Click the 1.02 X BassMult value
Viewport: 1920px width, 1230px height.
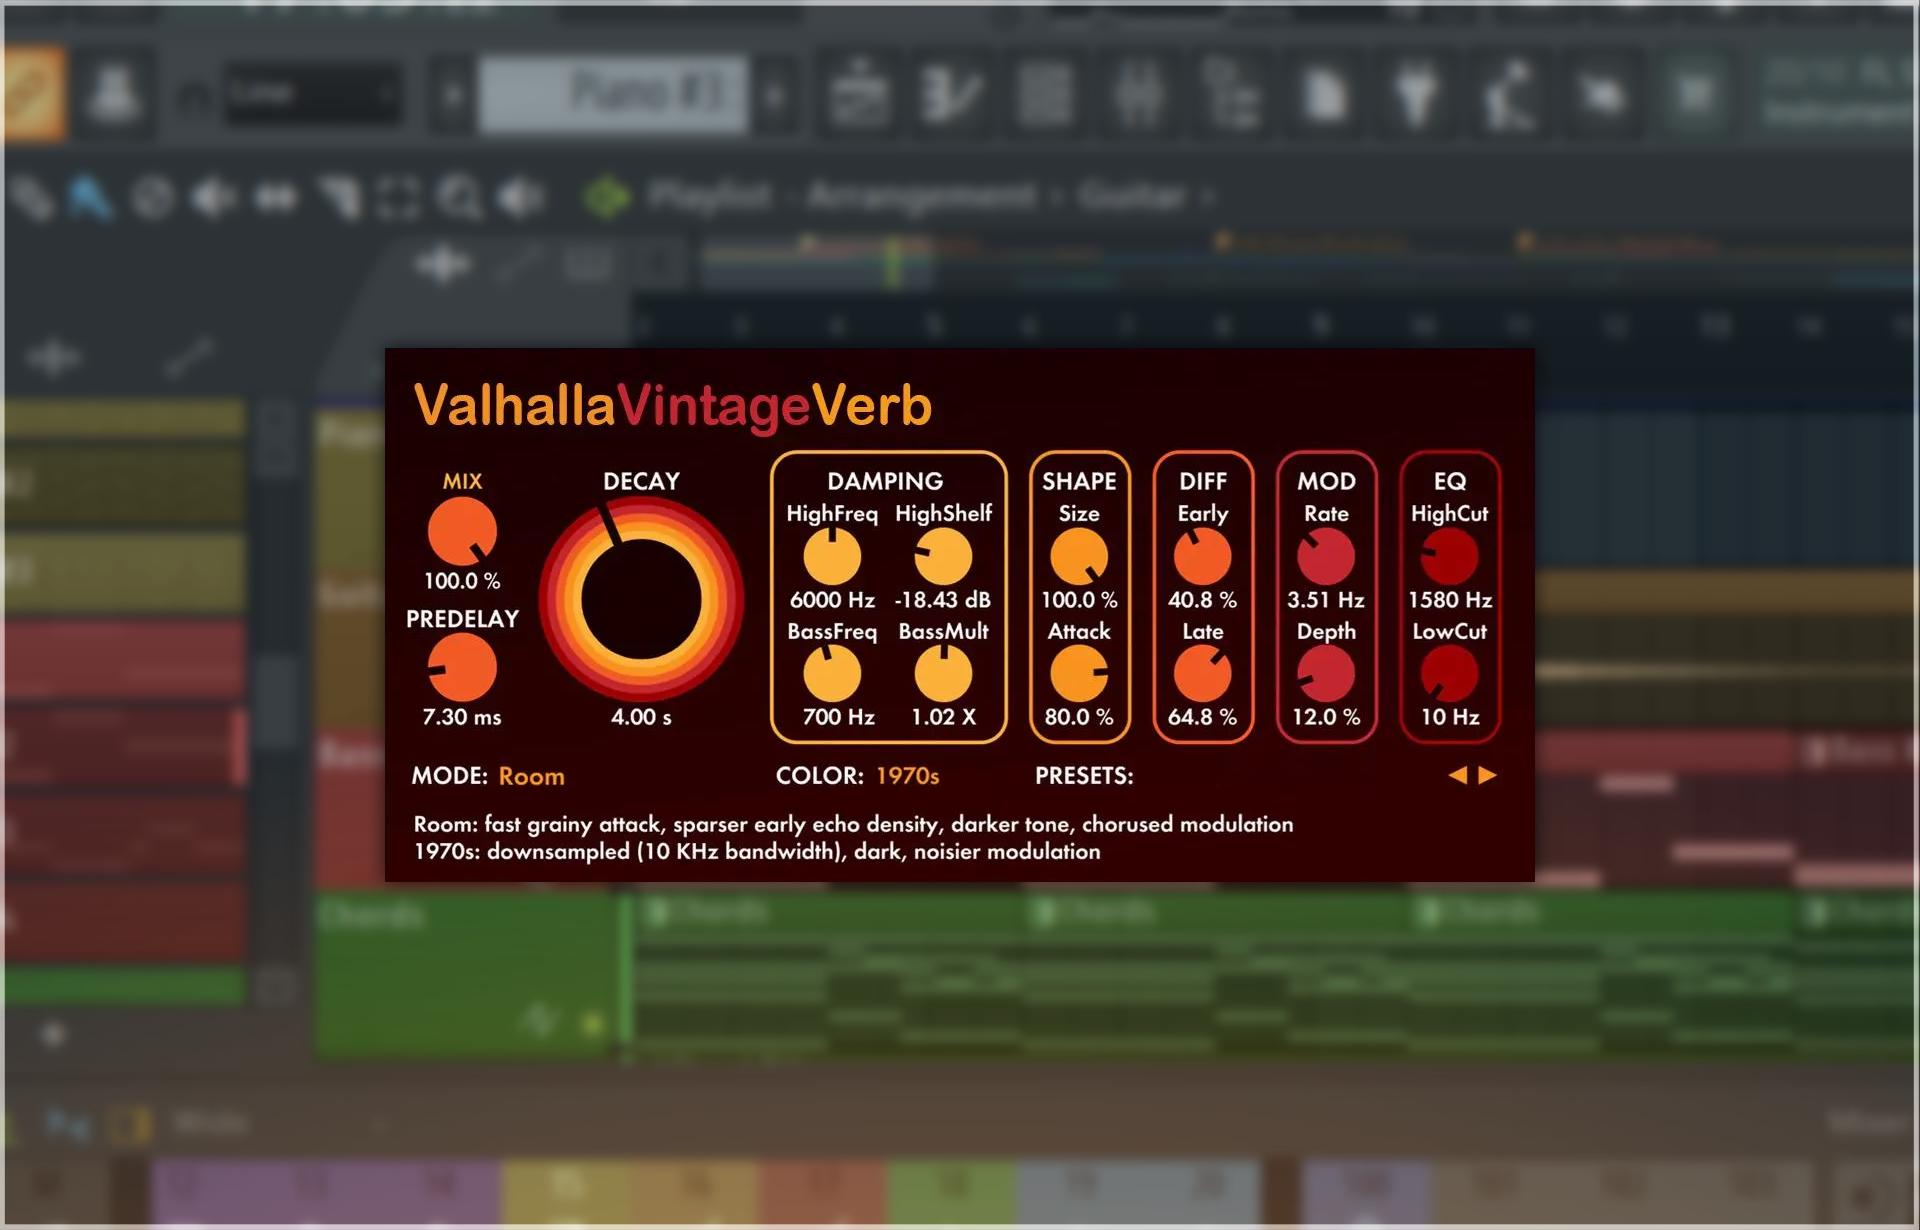tap(943, 717)
